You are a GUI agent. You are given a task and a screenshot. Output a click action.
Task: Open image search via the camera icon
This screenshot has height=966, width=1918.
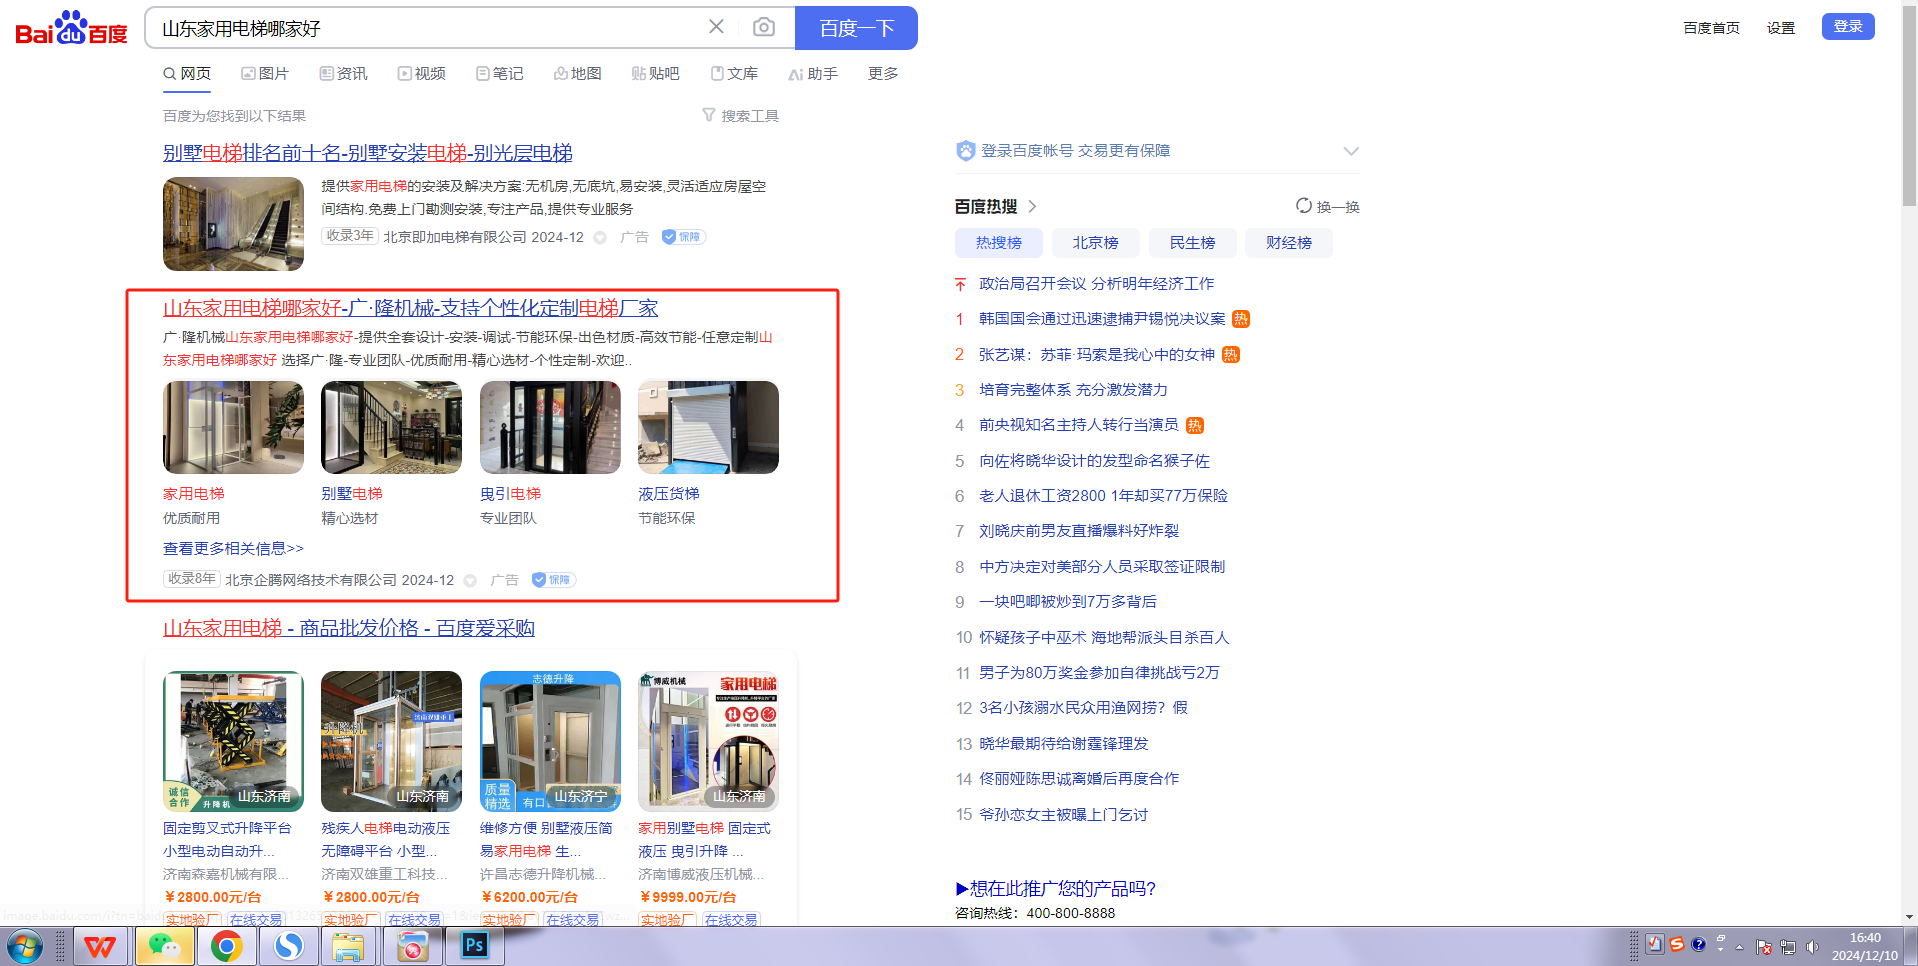(x=764, y=27)
